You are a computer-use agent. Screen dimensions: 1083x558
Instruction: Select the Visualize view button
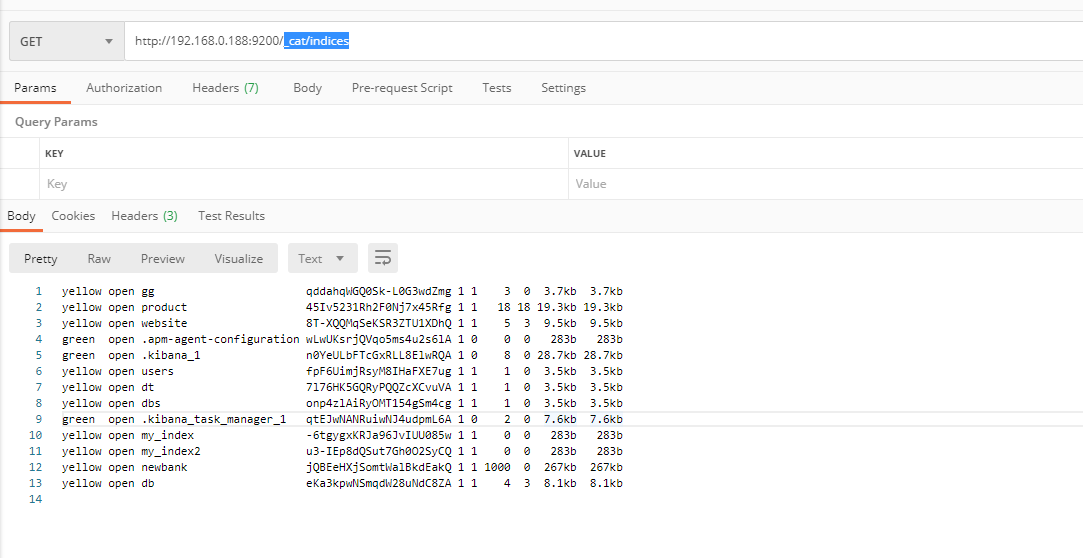tap(238, 258)
